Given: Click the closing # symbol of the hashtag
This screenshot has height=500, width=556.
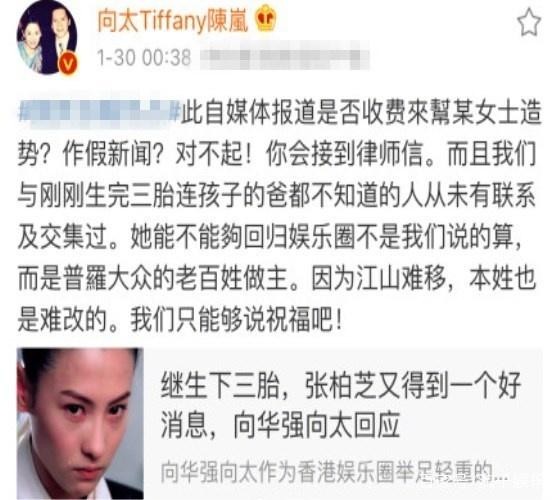Looking at the screenshot, I should (176, 111).
